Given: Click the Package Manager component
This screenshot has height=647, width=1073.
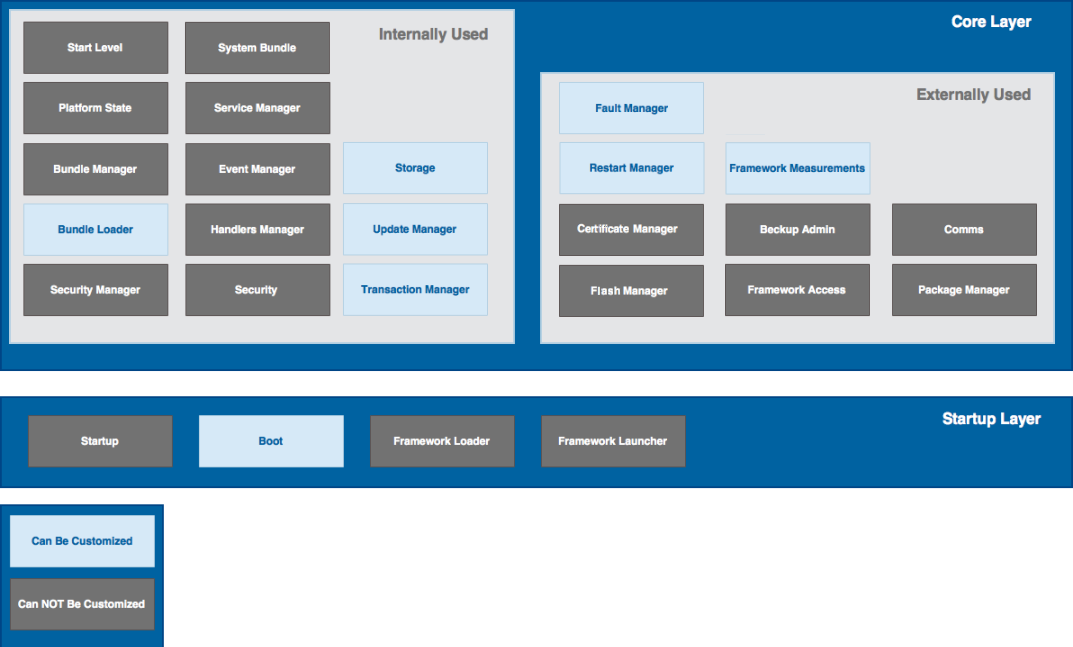Looking at the screenshot, I should [963, 290].
